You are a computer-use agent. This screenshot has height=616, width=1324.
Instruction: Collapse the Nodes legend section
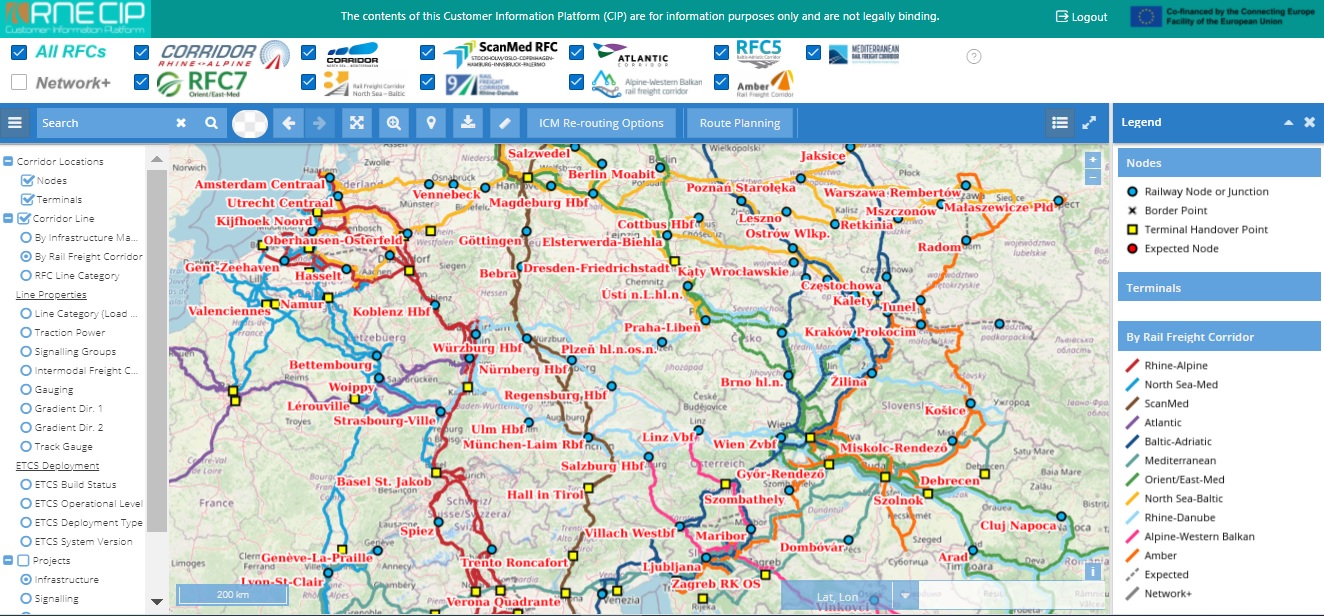tap(1219, 163)
